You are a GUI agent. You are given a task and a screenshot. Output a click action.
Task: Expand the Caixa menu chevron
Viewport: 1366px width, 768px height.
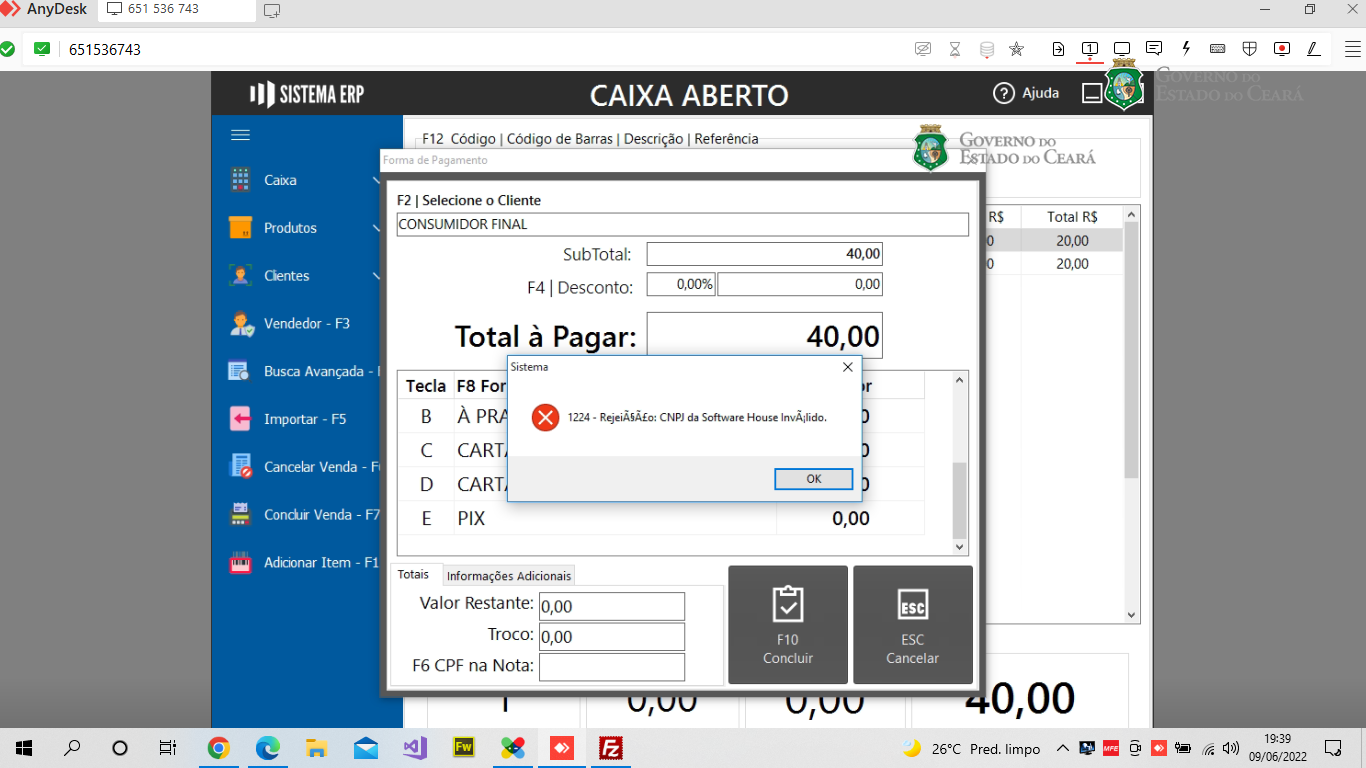(376, 180)
